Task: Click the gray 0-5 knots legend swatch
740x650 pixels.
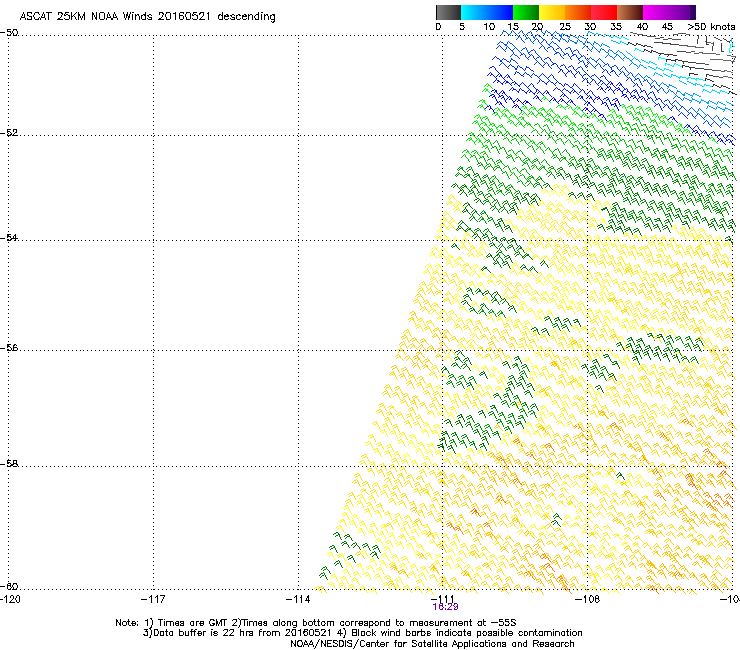Action: point(448,12)
